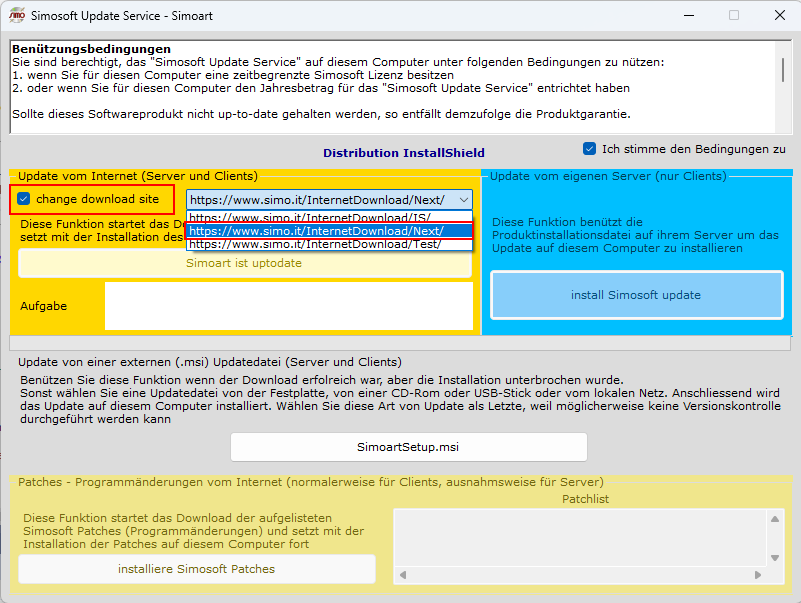Image resolution: width=801 pixels, height=603 pixels.
Task: Click Patchlist left scroll arrow
Action: click(403, 575)
